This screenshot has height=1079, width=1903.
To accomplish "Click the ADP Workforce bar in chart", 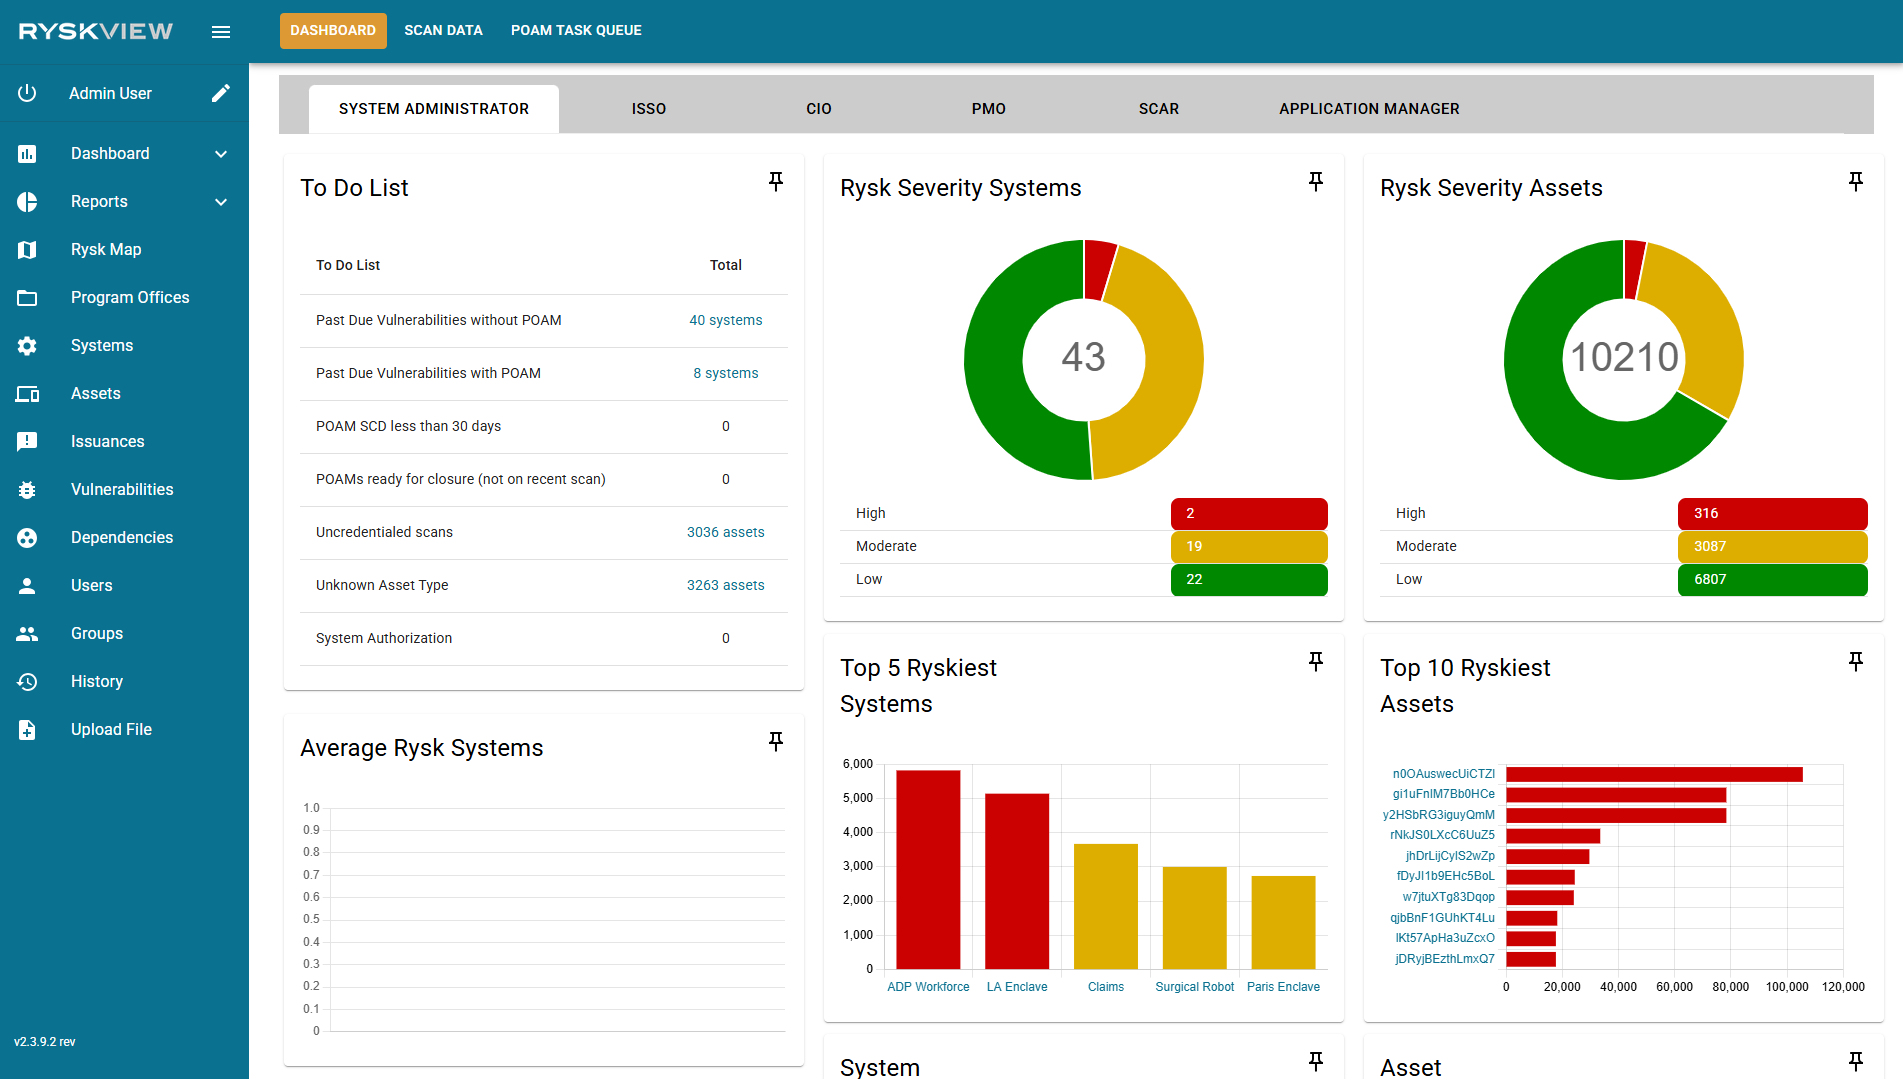I will [927, 868].
